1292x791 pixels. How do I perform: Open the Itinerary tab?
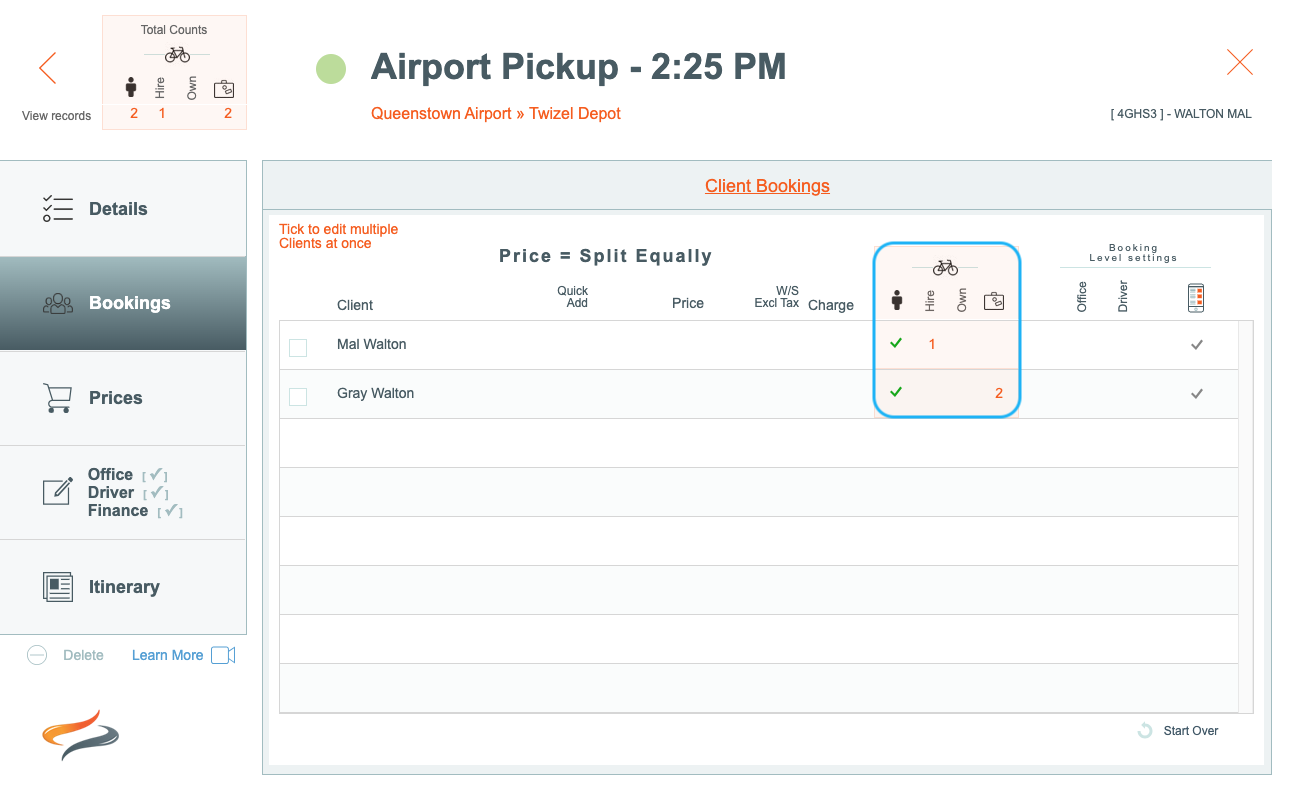(123, 587)
